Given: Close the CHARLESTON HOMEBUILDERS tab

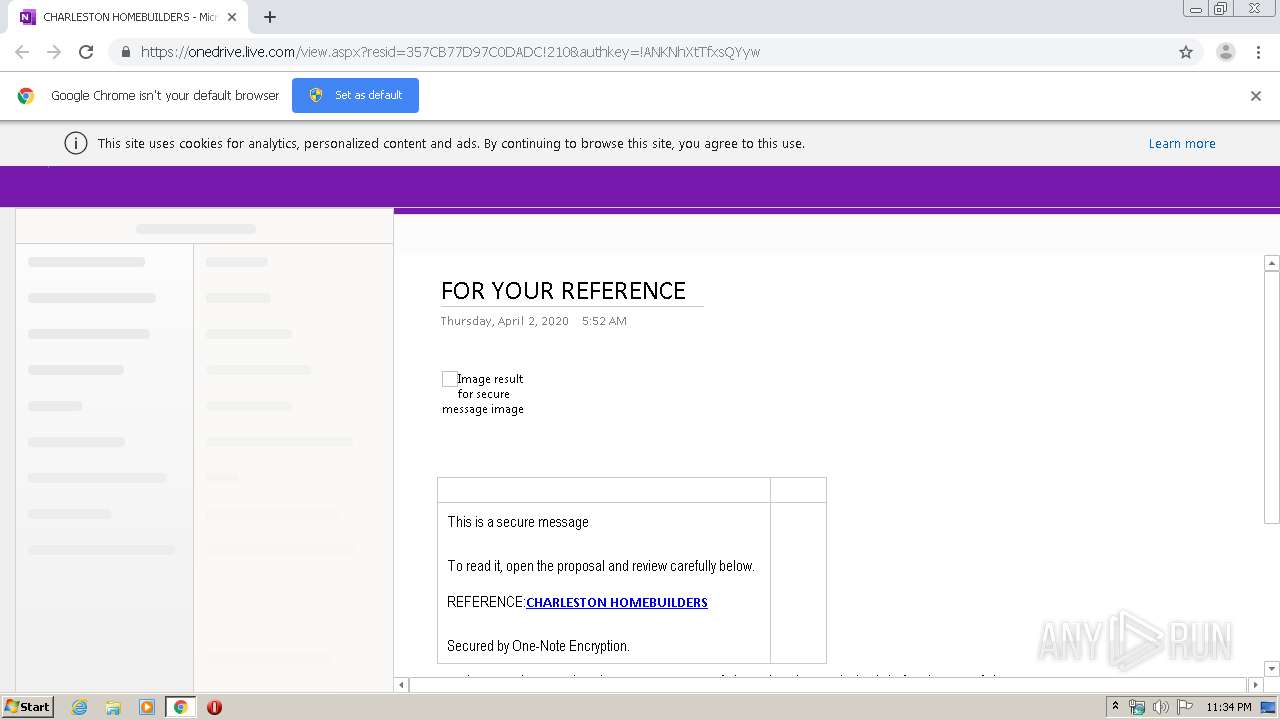Looking at the screenshot, I should (232, 17).
